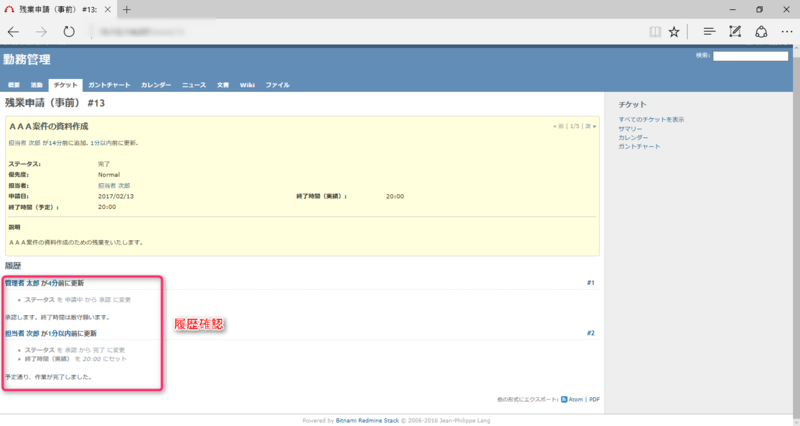Click the 1/5 position counter
Viewport: 800px width, 426px height.
(x=574, y=126)
